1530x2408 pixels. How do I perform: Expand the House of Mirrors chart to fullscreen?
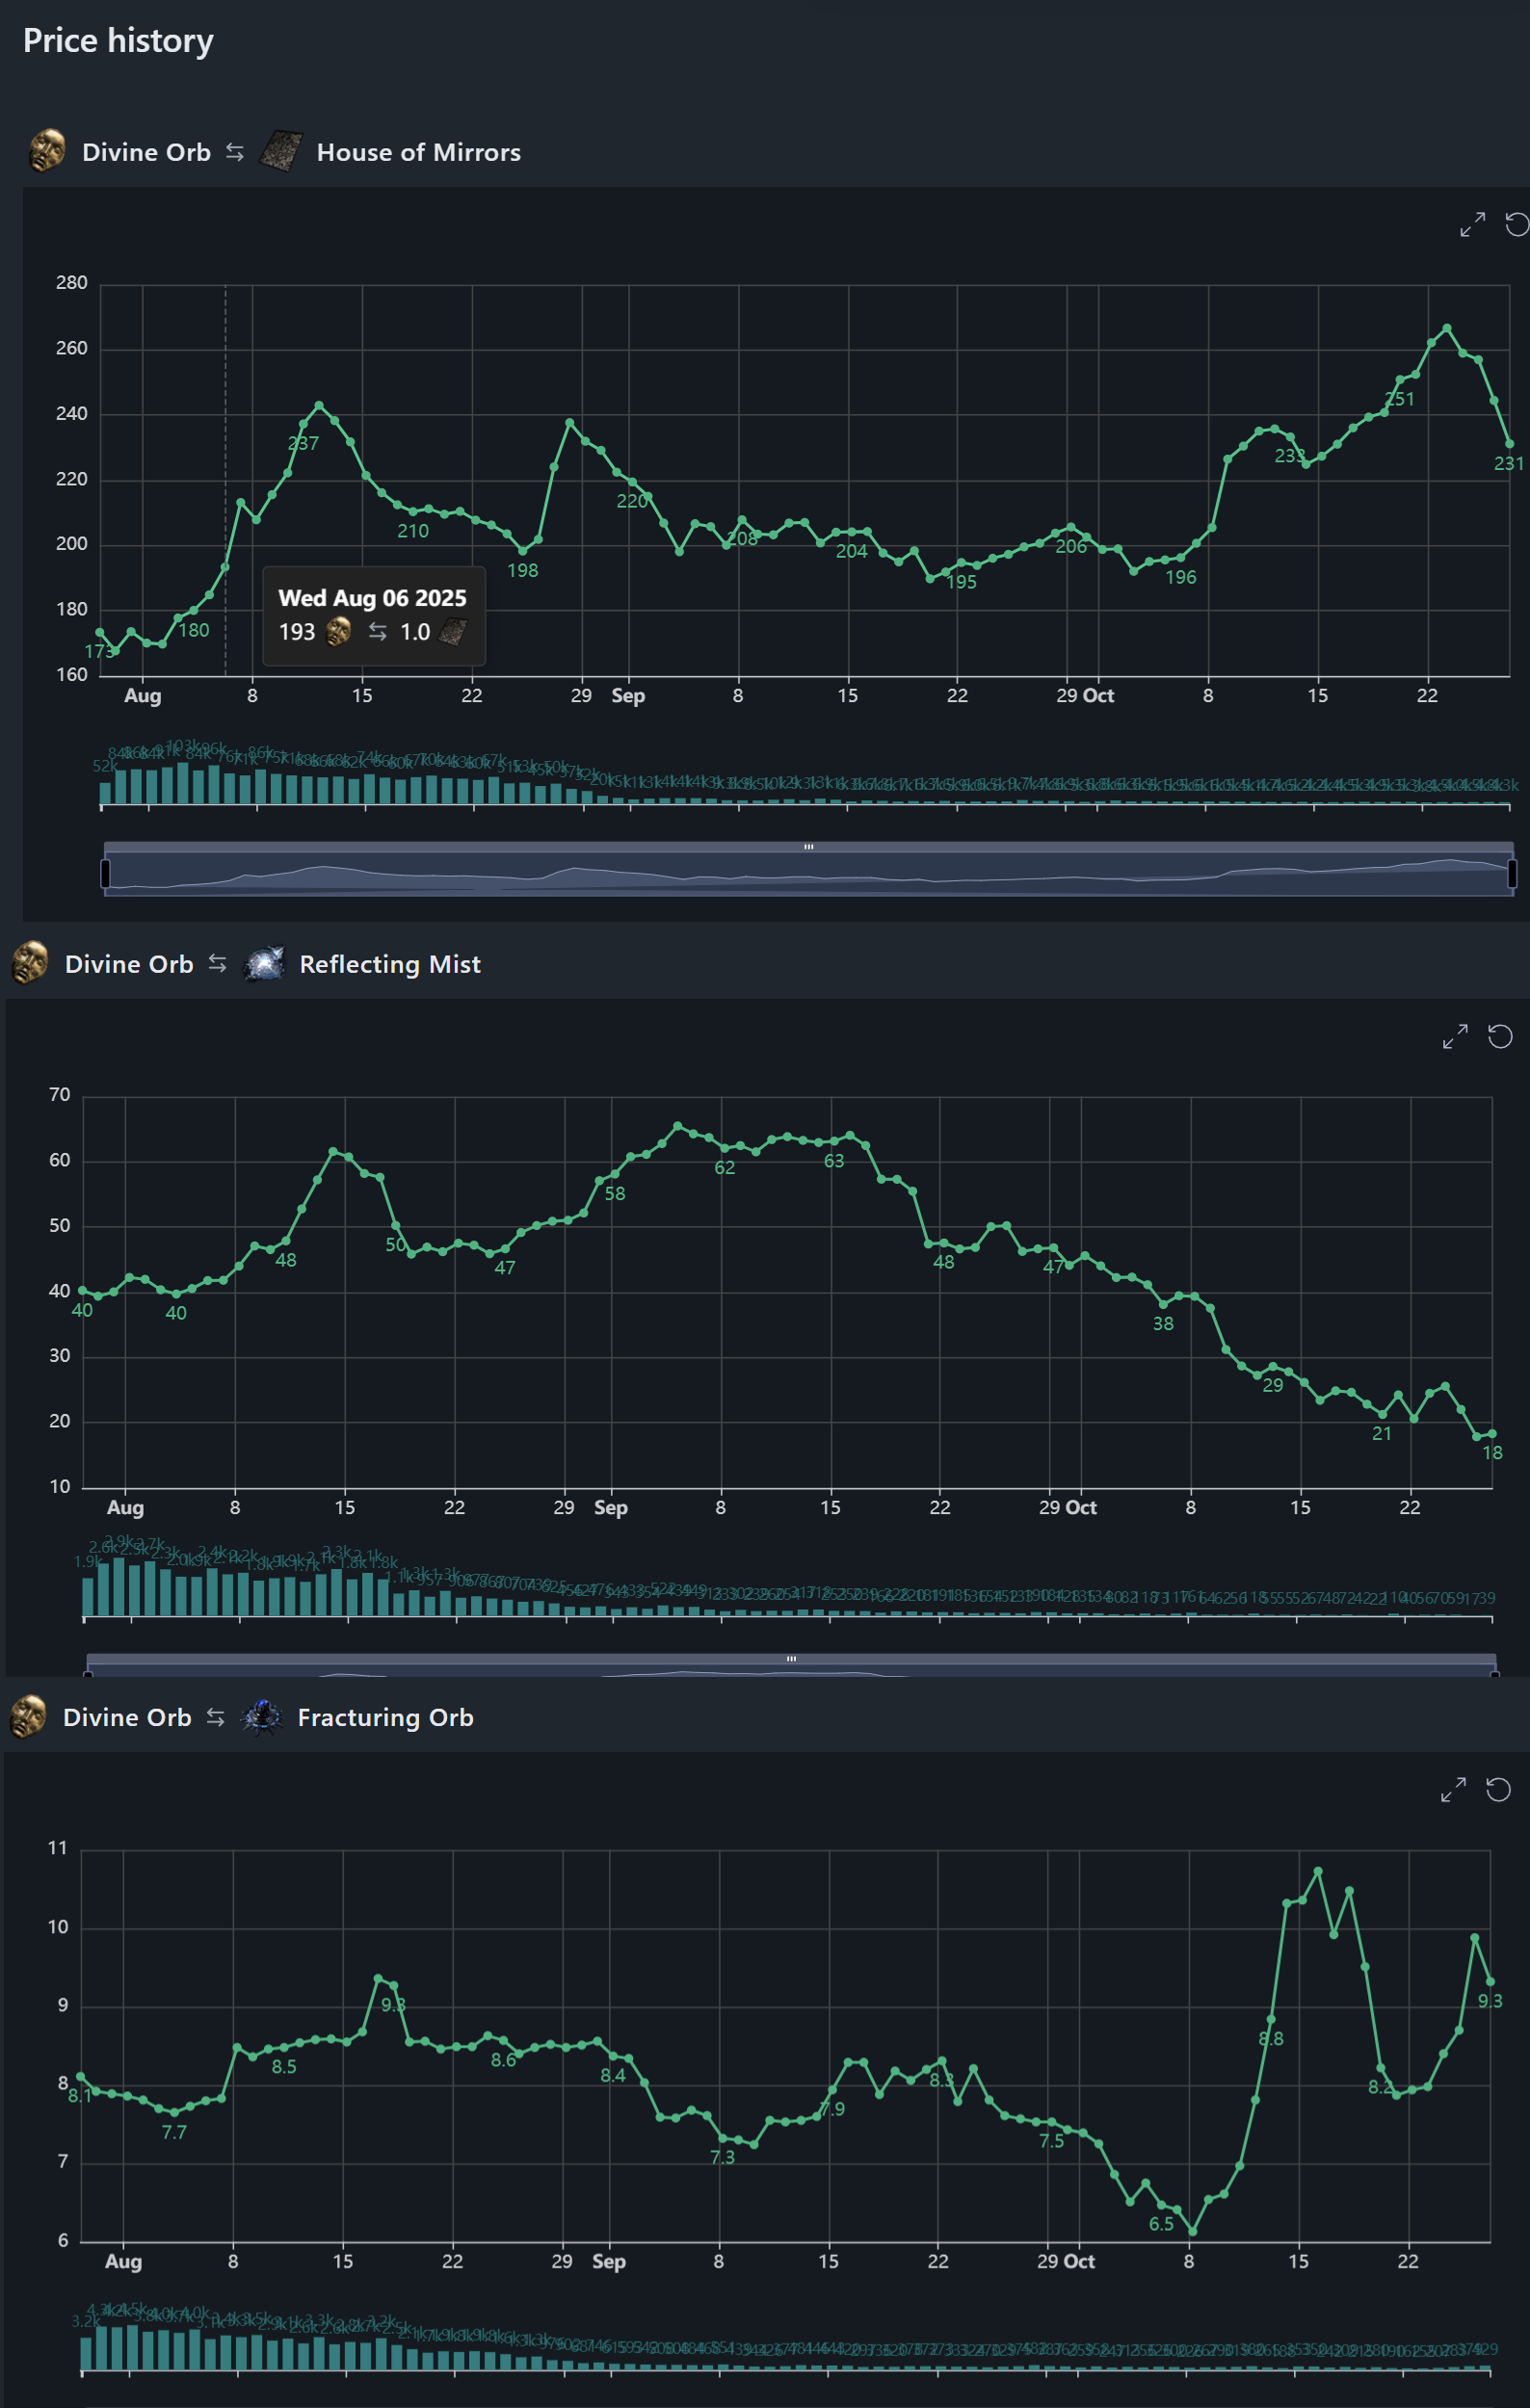pos(1472,224)
